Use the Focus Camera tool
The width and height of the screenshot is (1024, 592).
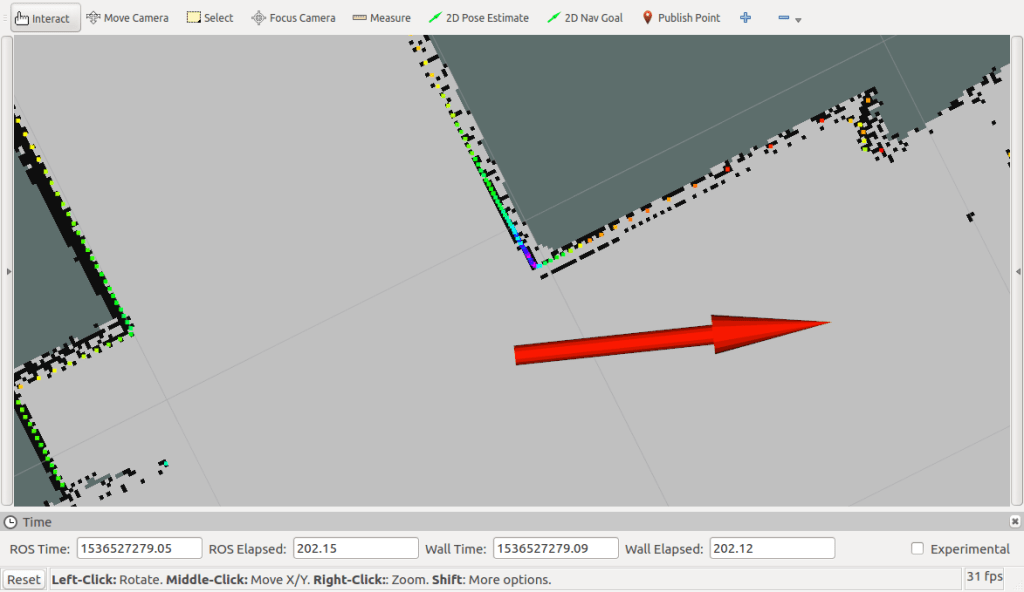point(292,17)
